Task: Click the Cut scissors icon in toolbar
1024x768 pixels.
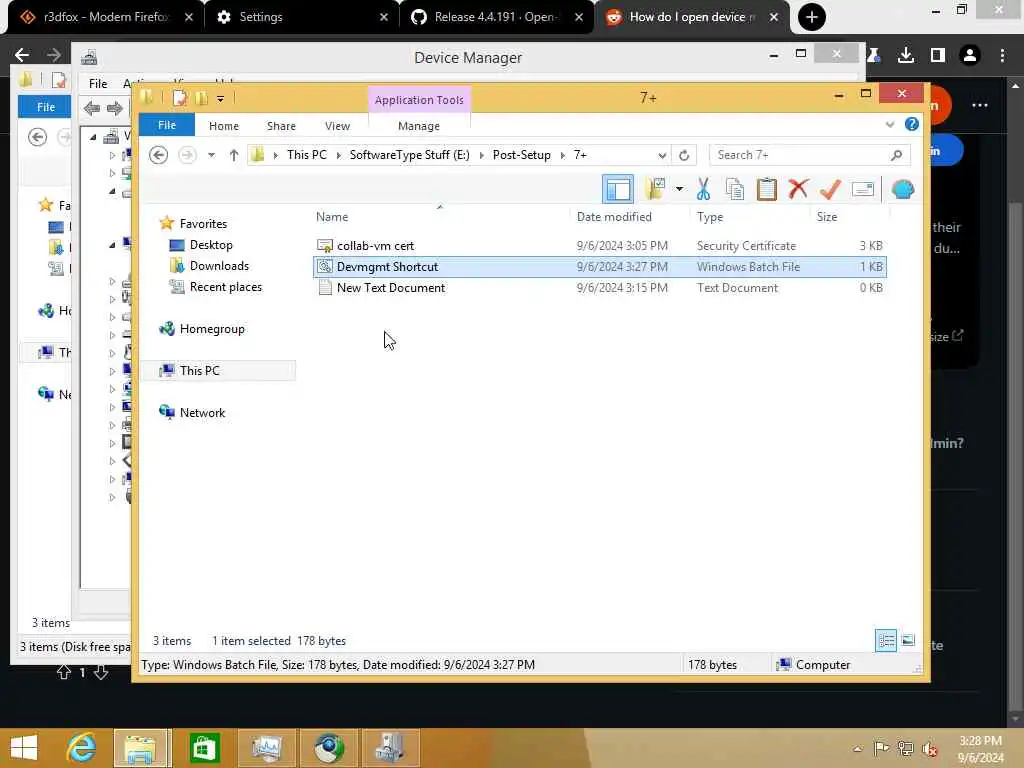Action: coord(703,189)
